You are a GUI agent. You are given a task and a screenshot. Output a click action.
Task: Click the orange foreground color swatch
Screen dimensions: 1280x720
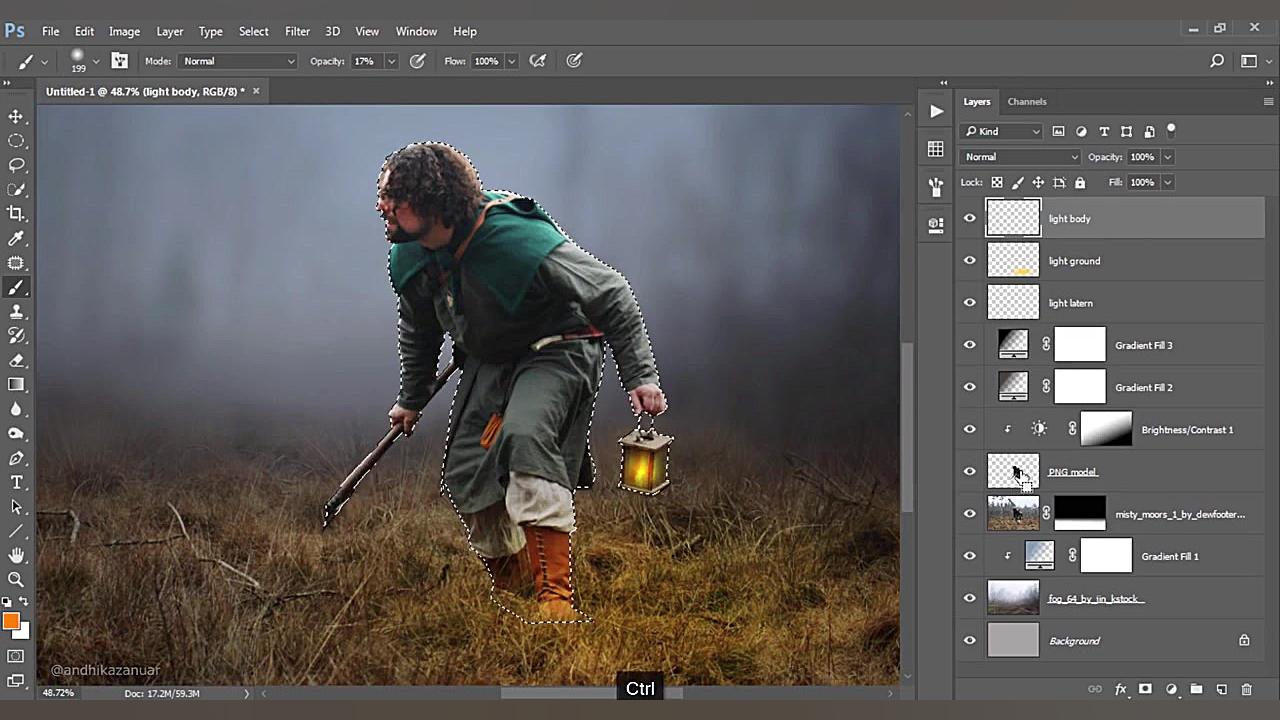coord(11,622)
